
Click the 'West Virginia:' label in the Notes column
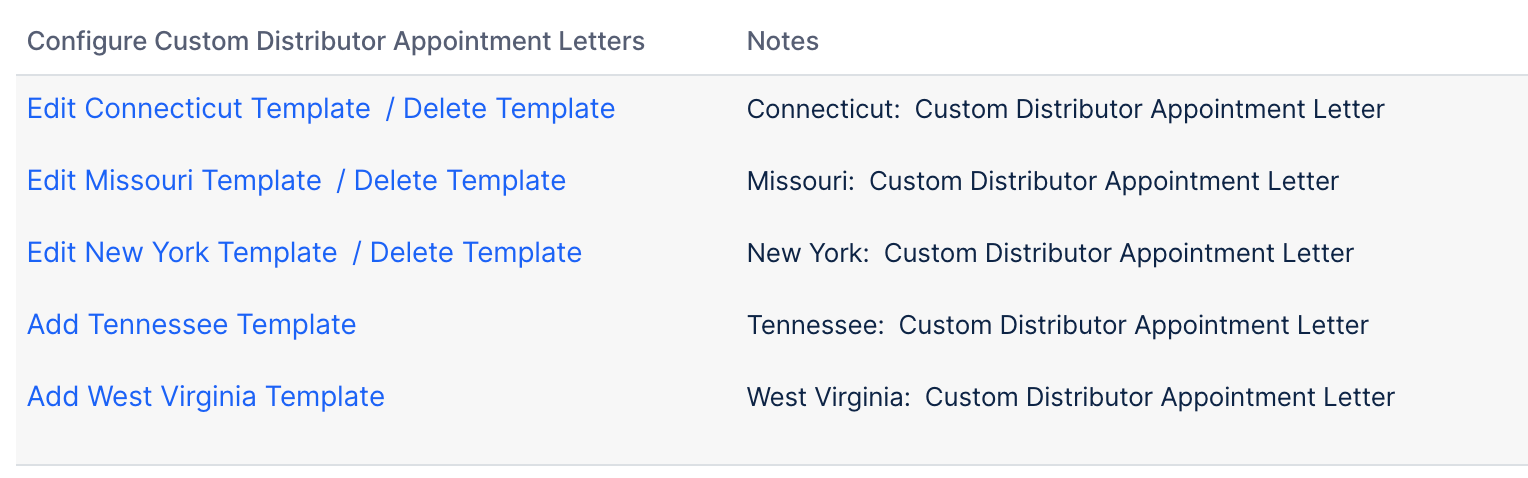point(829,397)
